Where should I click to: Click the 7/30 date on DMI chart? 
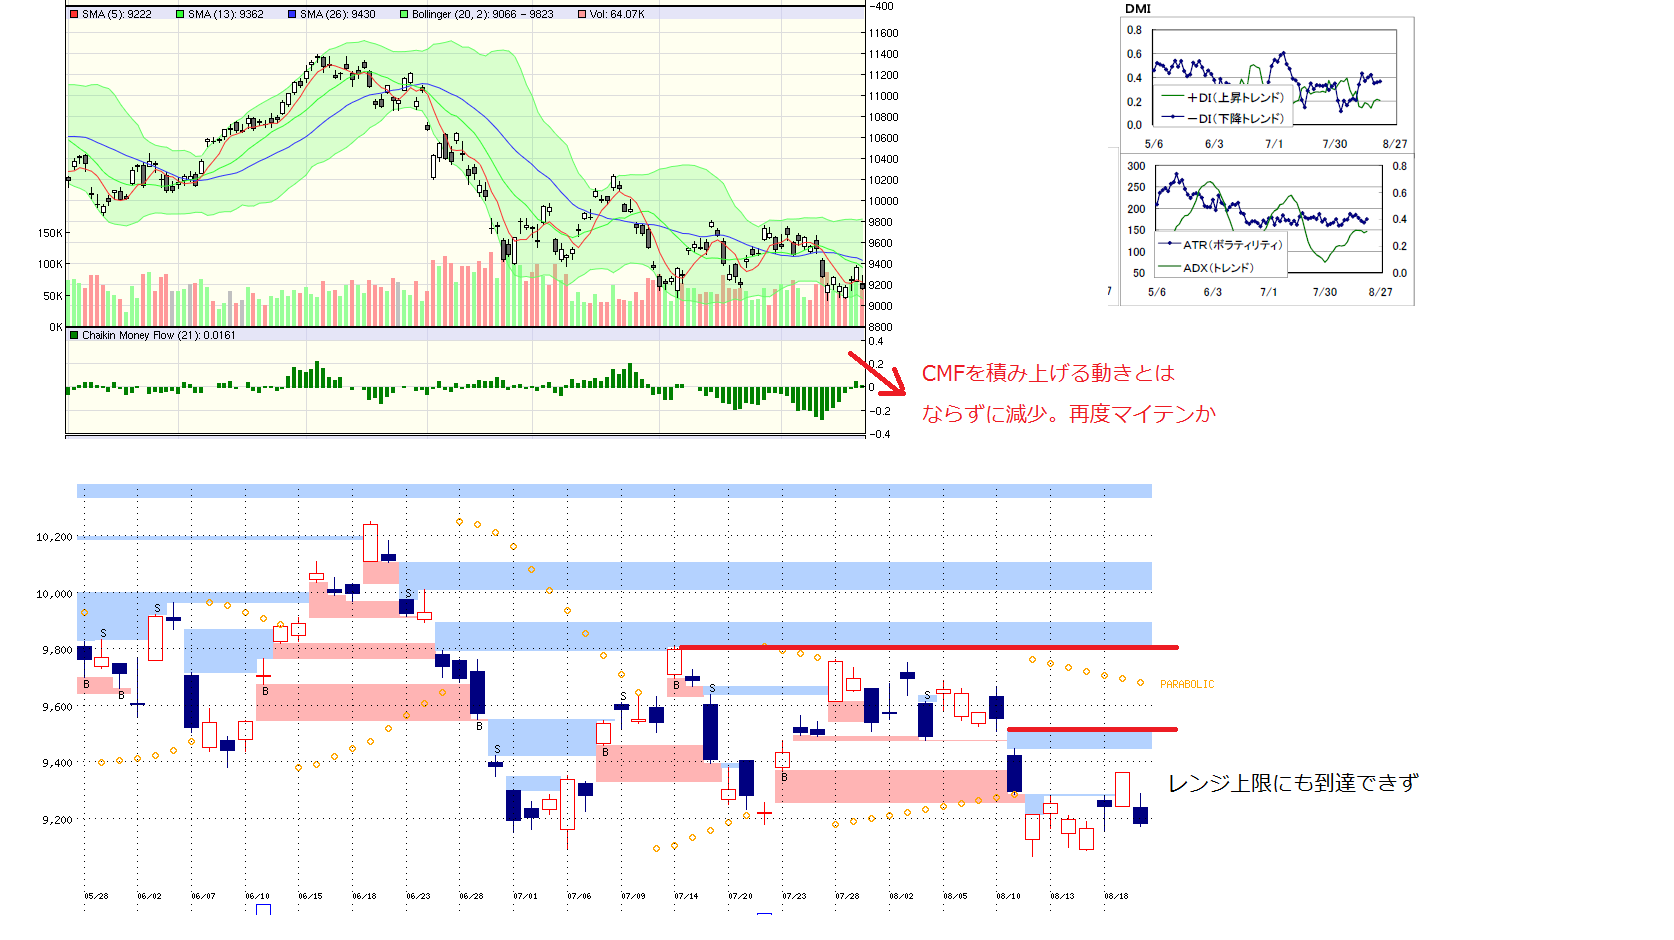click(1334, 144)
